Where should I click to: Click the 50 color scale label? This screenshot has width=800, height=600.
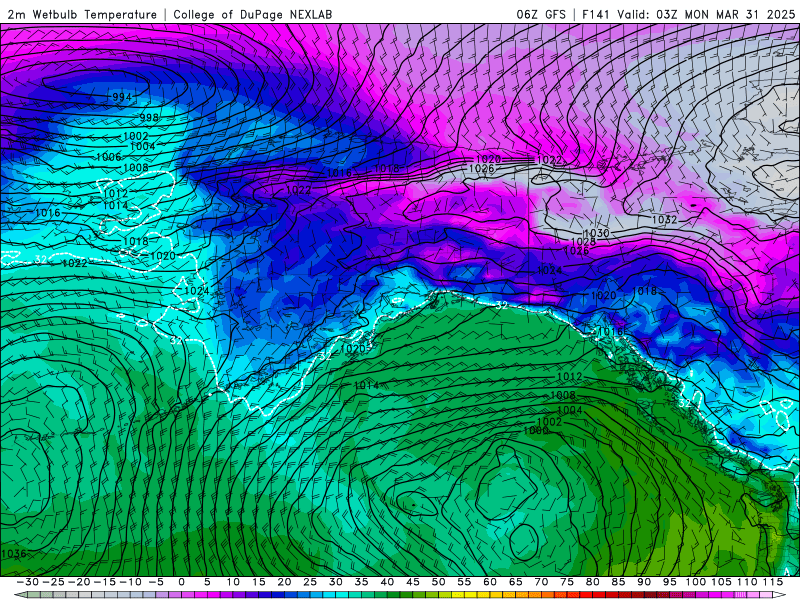[438, 582]
